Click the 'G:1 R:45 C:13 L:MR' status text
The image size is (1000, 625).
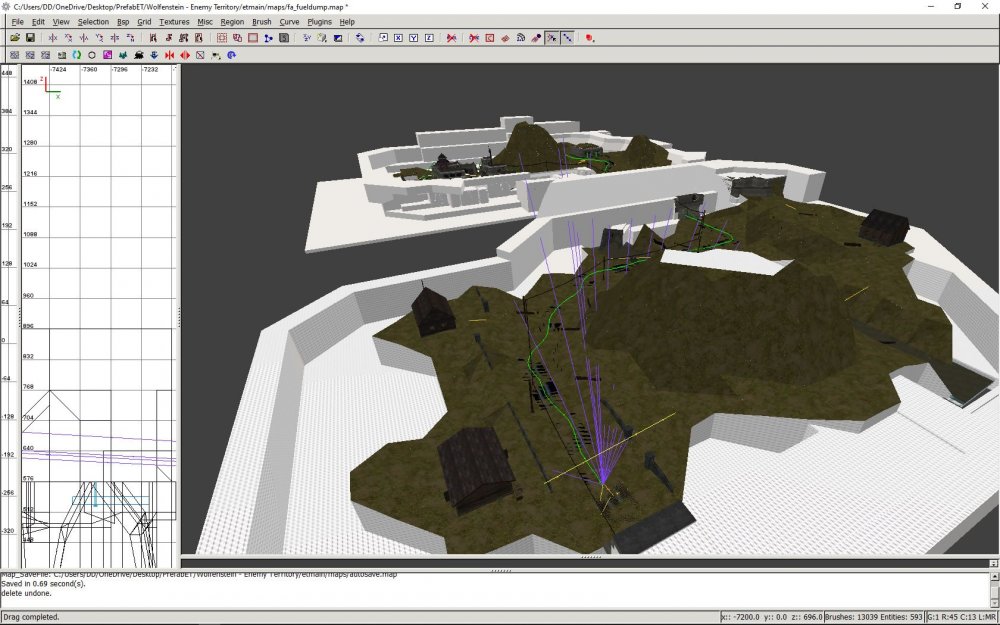pos(960,617)
